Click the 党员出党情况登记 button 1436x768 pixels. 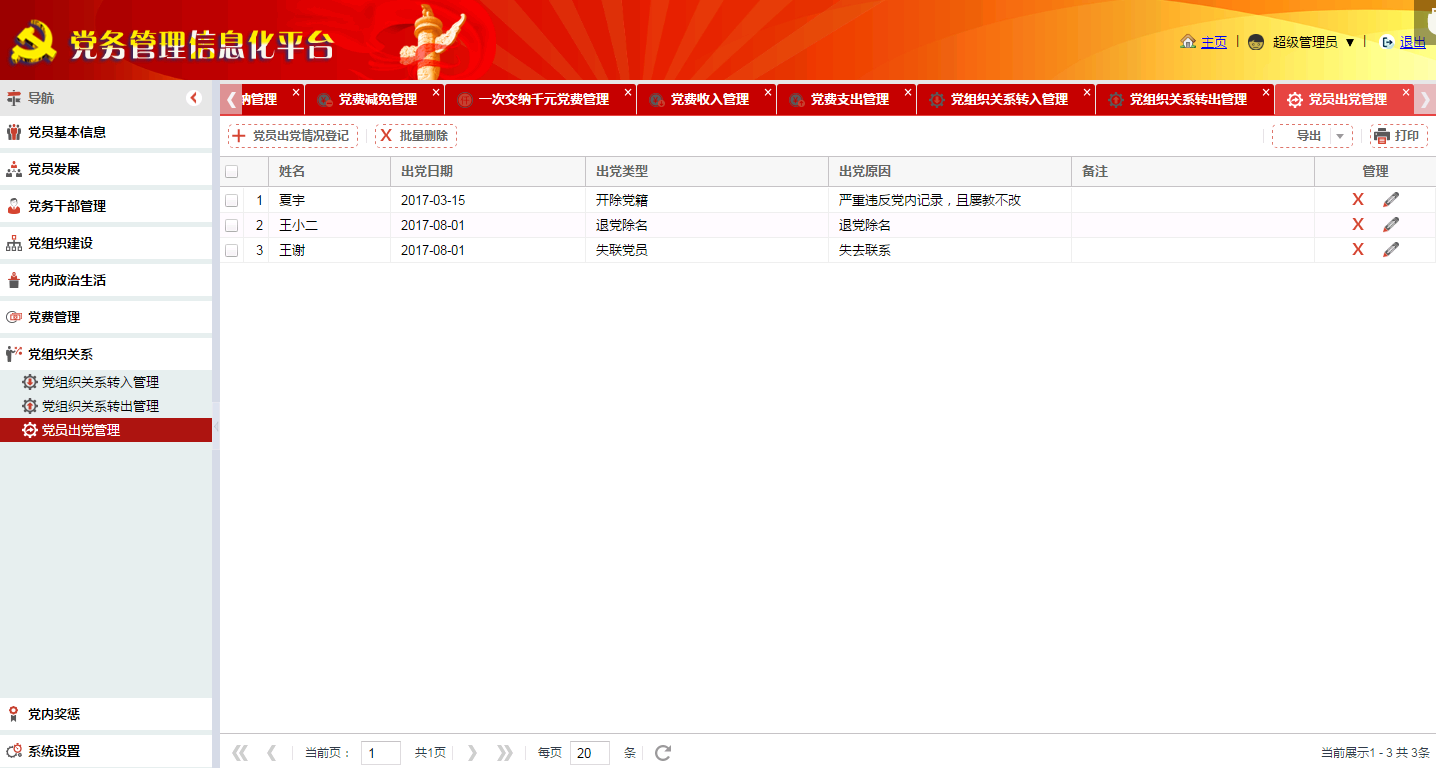pyautogui.click(x=292, y=135)
